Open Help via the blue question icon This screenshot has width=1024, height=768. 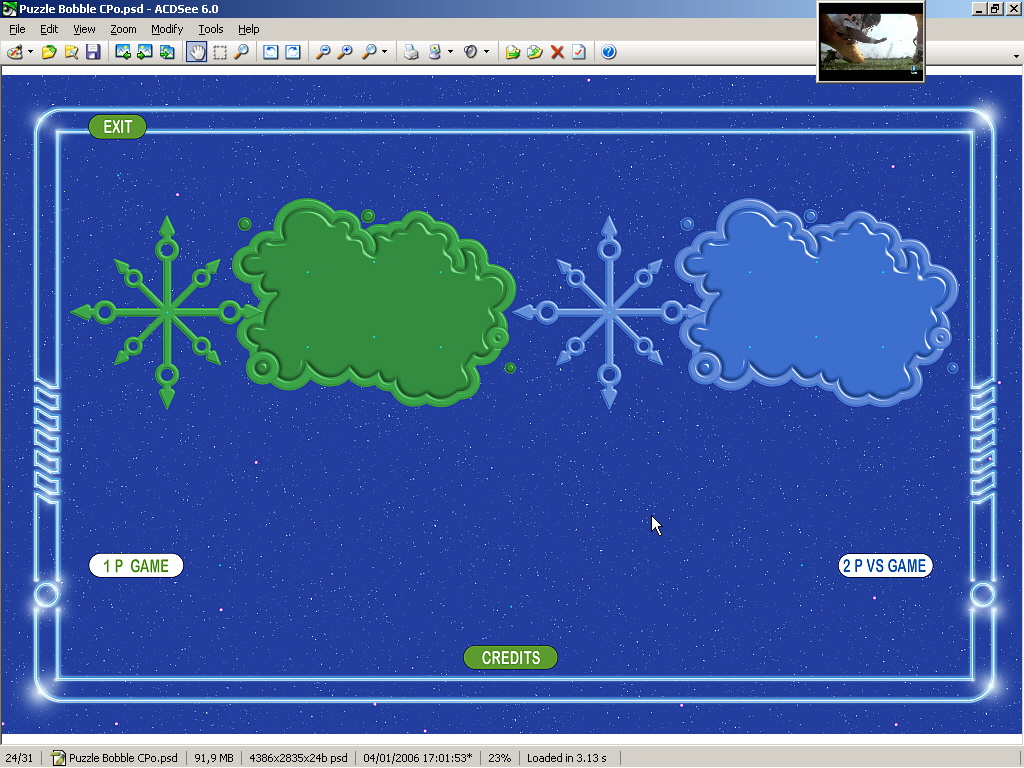click(609, 52)
